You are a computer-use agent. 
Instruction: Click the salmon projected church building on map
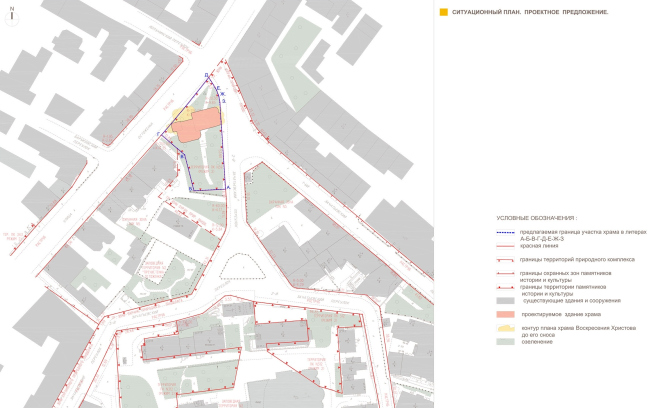tap(199, 122)
